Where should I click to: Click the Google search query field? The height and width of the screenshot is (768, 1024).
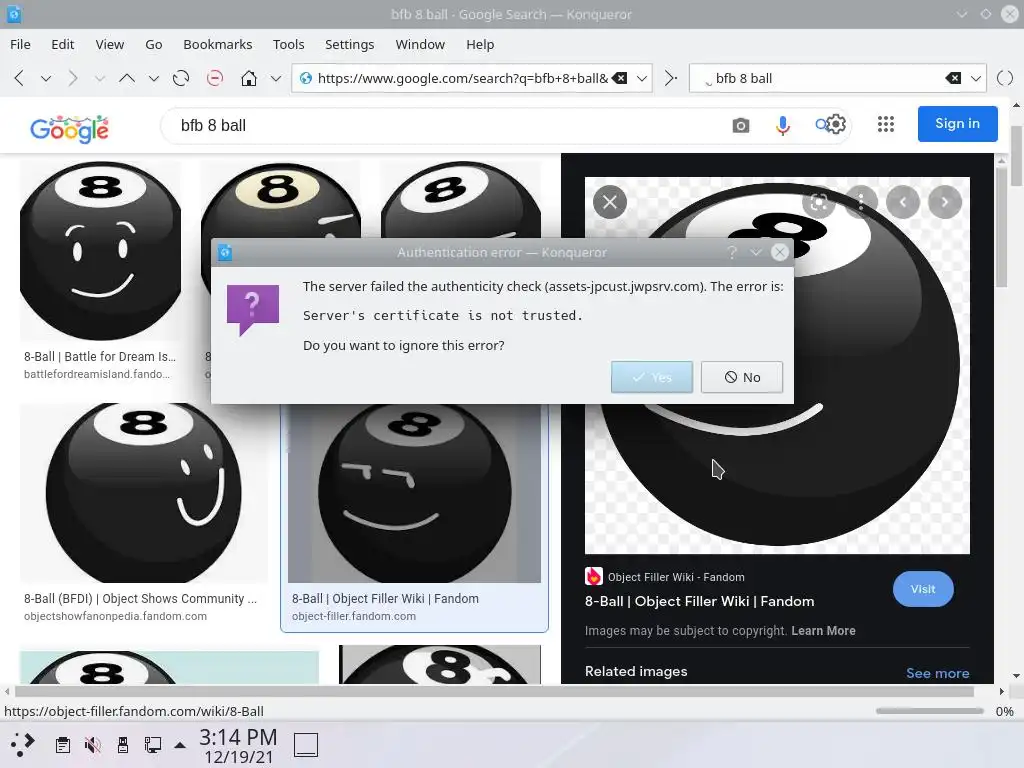[x=444, y=125]
